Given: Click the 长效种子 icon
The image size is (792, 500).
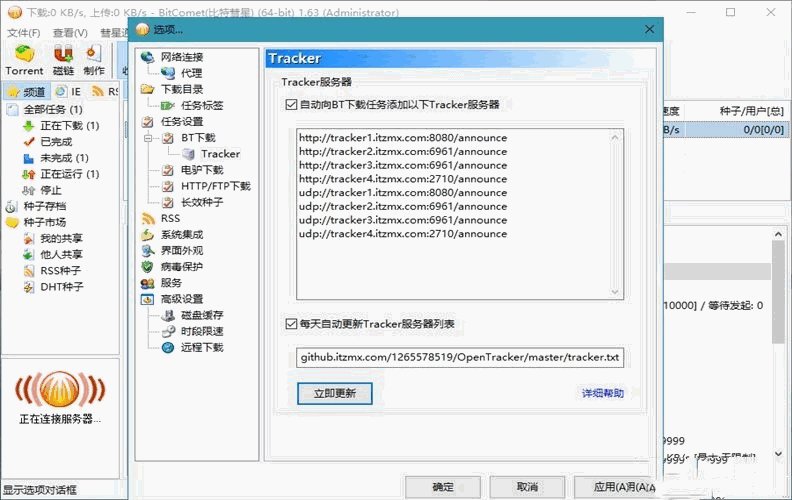Looking at the screenshot, I should 168,203.
